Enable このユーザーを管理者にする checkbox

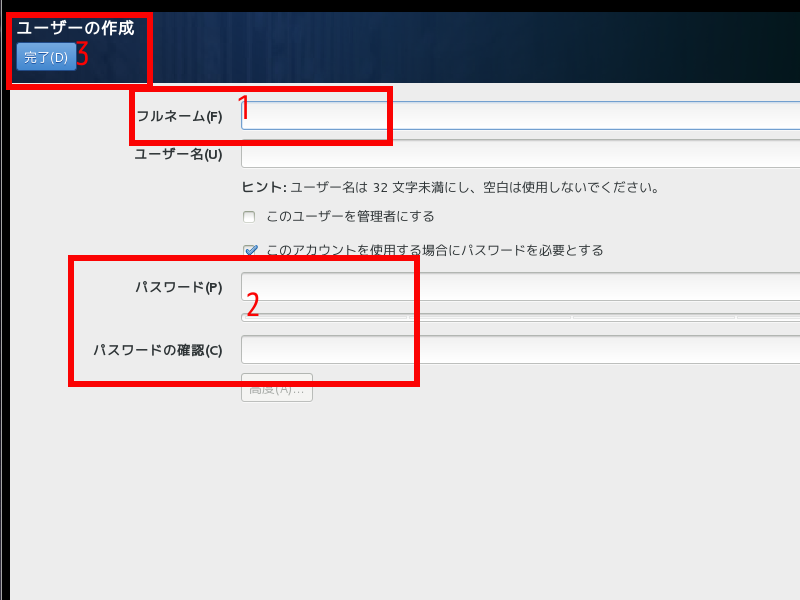click(249, 216)
